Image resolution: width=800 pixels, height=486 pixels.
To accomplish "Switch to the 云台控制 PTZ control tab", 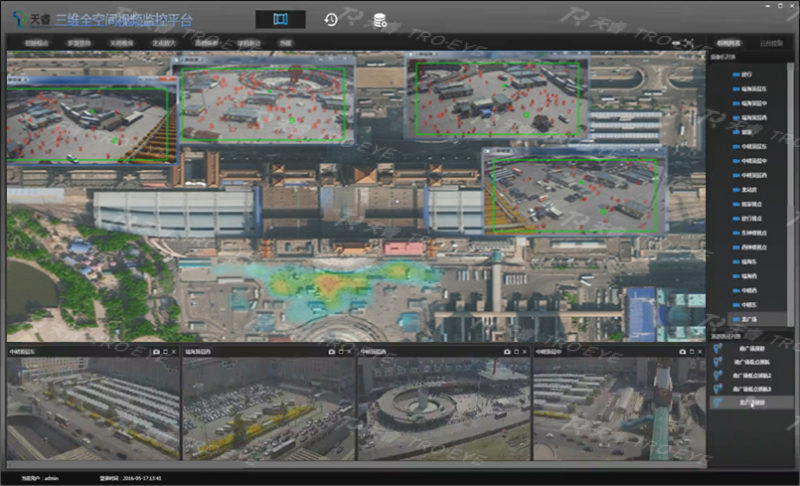I will [771, 44].
